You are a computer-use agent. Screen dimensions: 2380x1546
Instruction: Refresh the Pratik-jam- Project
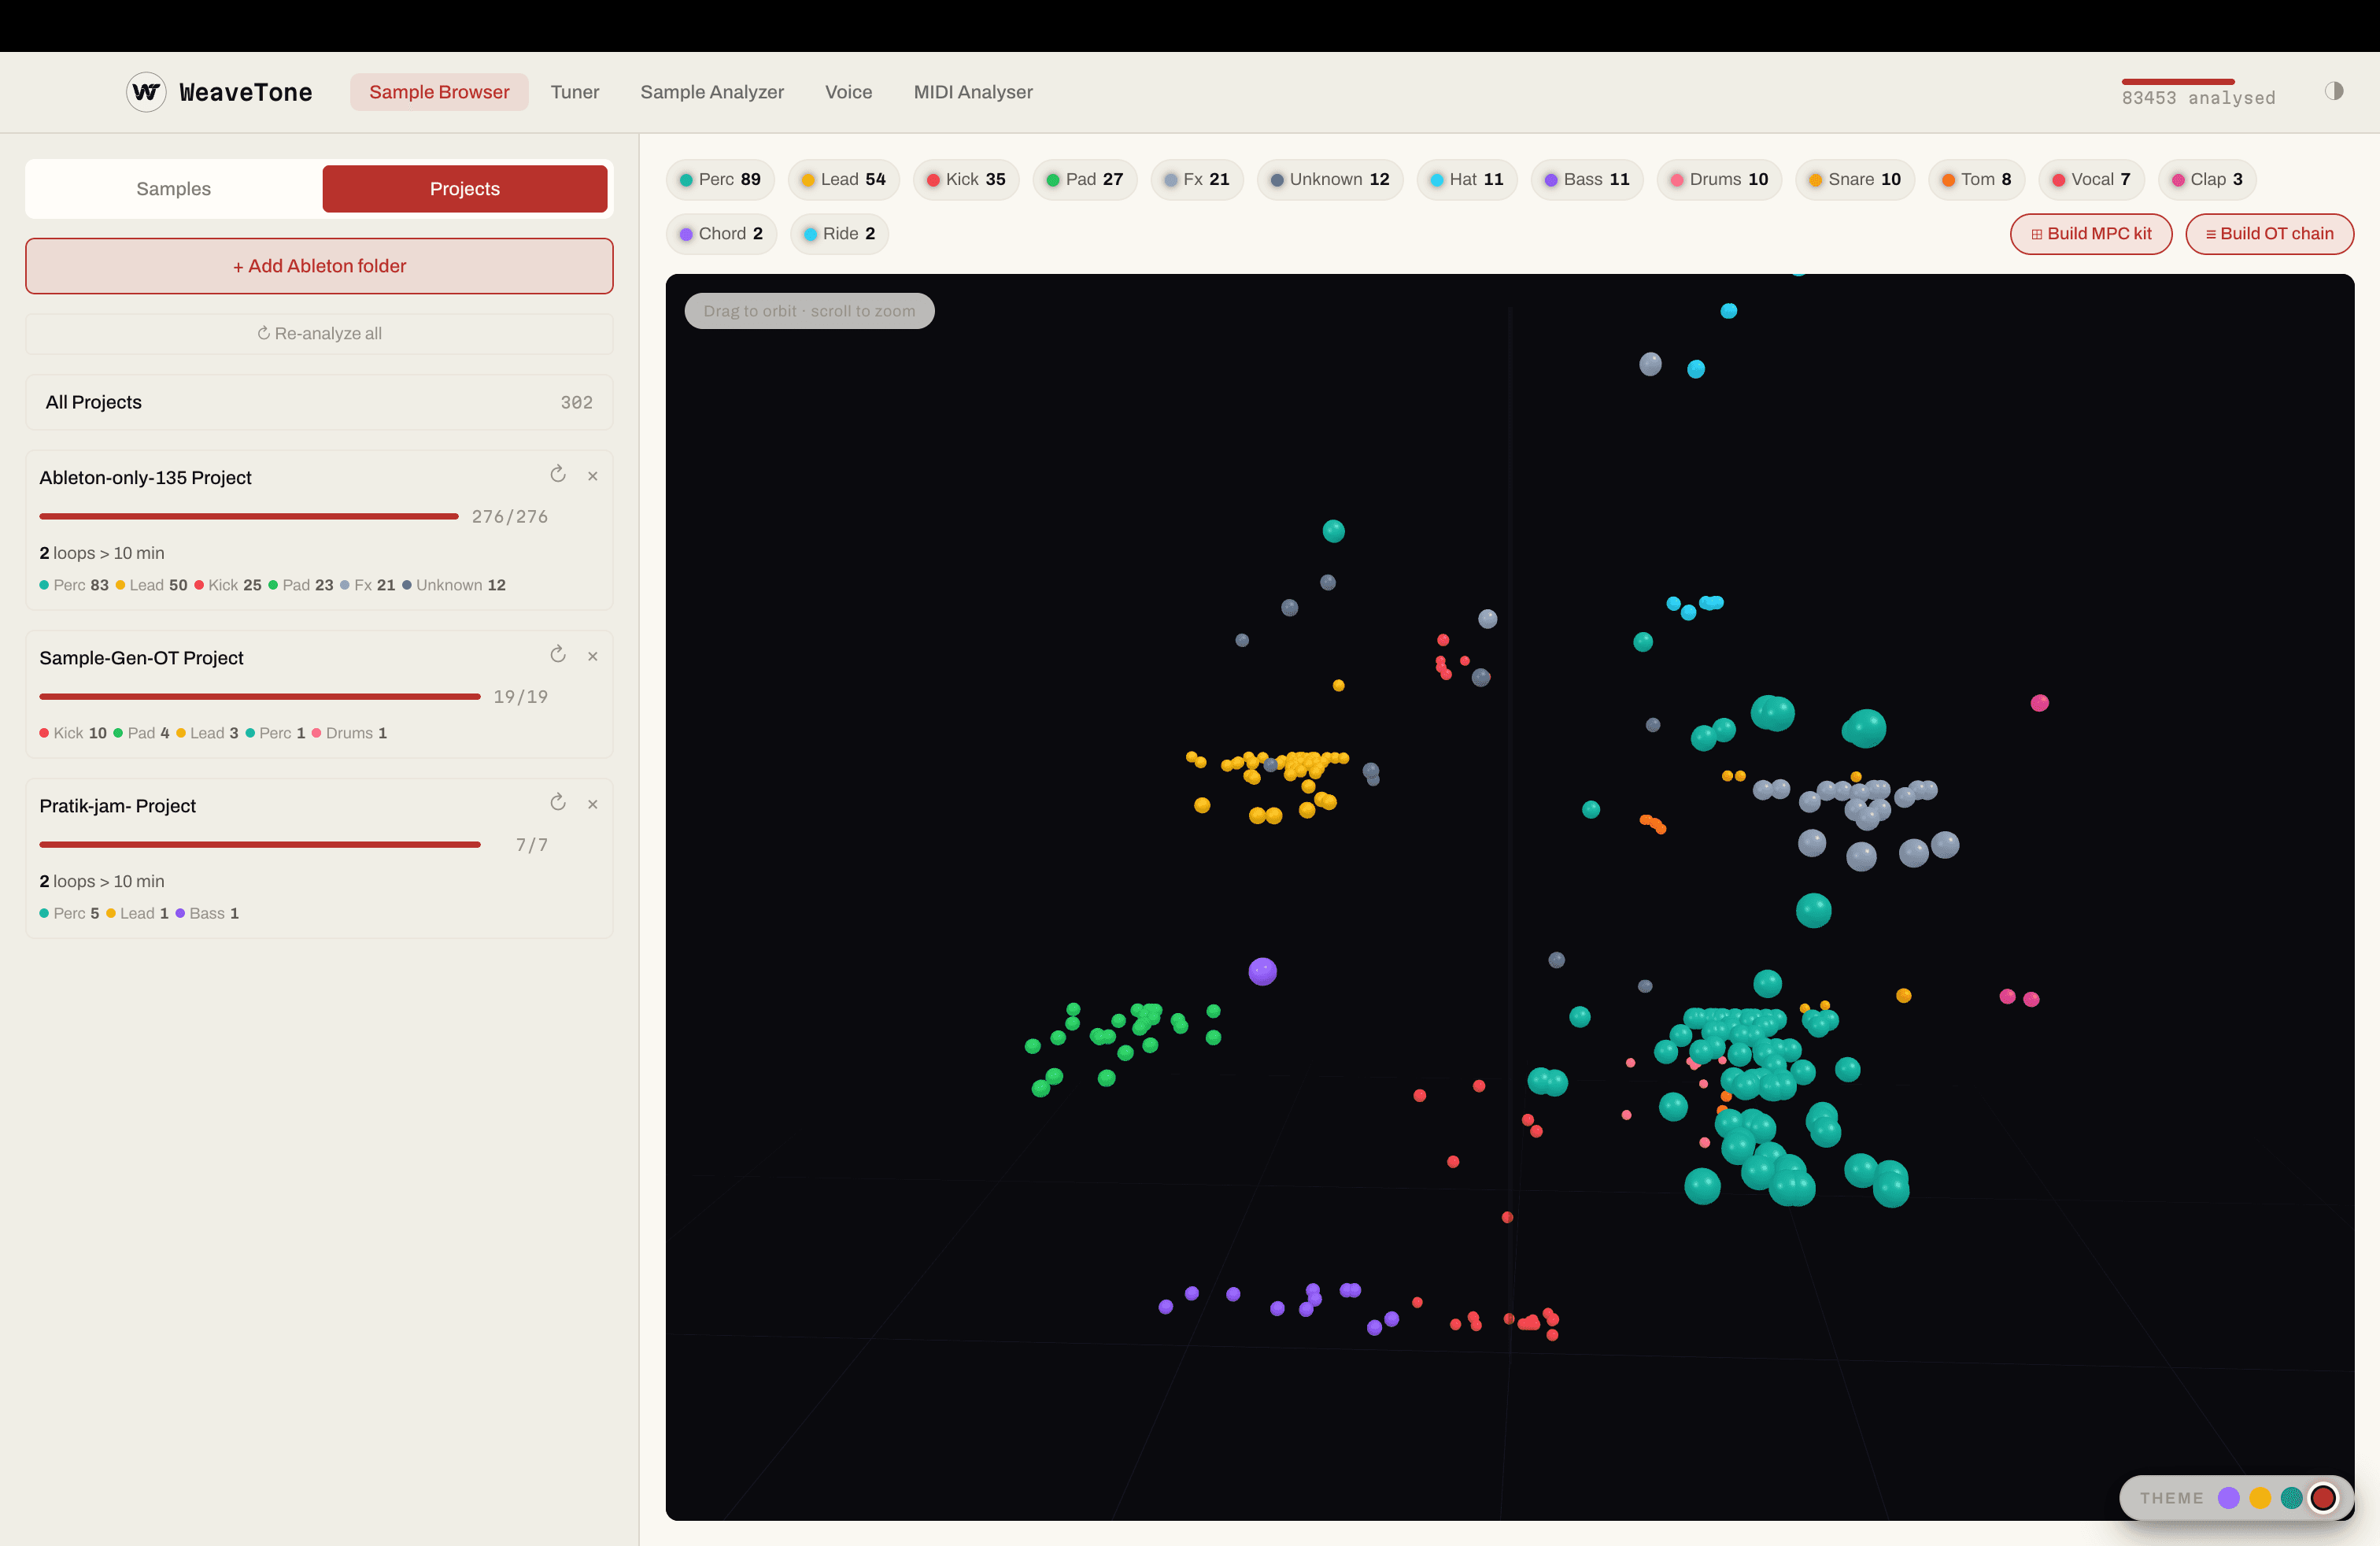558,803
